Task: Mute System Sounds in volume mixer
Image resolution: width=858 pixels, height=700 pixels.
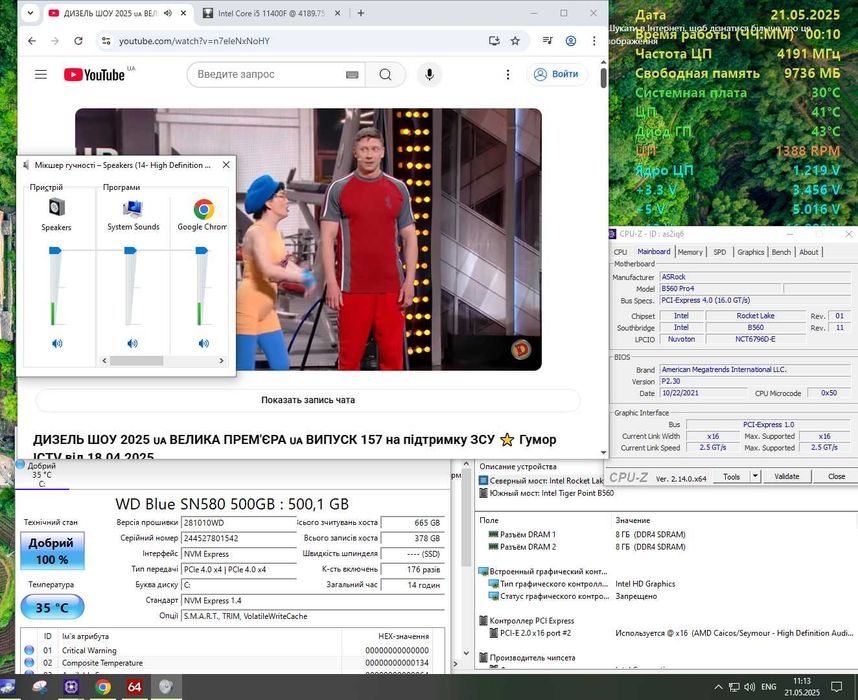Action: pos(132,344)
